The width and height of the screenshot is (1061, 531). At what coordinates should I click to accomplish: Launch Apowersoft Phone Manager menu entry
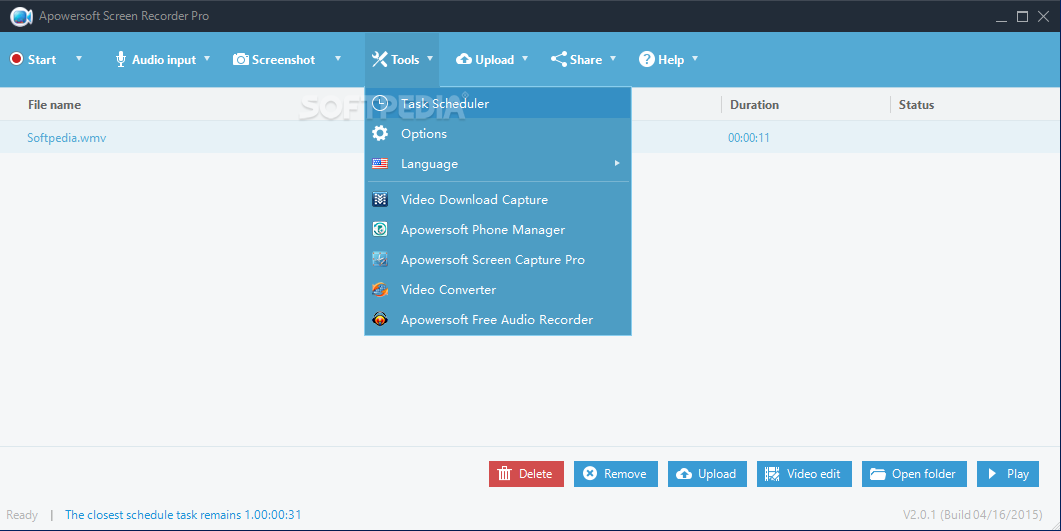pos(498,229)
